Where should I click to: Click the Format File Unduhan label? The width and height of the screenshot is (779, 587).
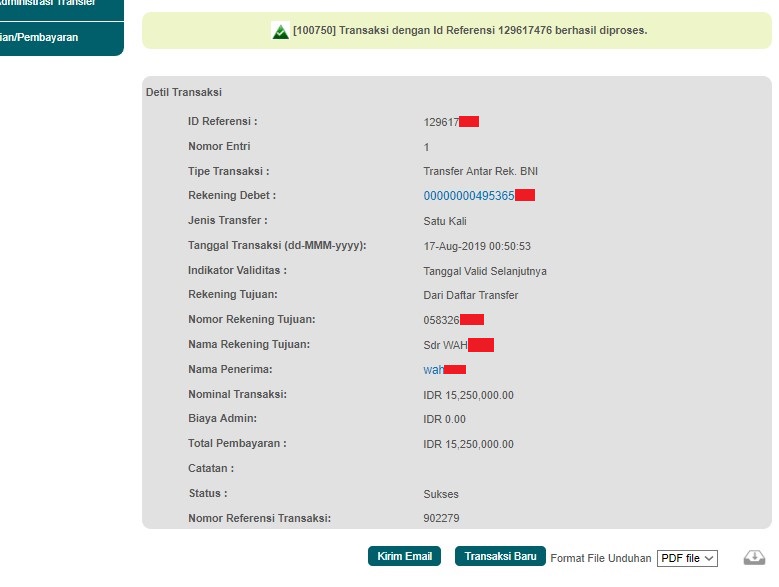(601, 558)
